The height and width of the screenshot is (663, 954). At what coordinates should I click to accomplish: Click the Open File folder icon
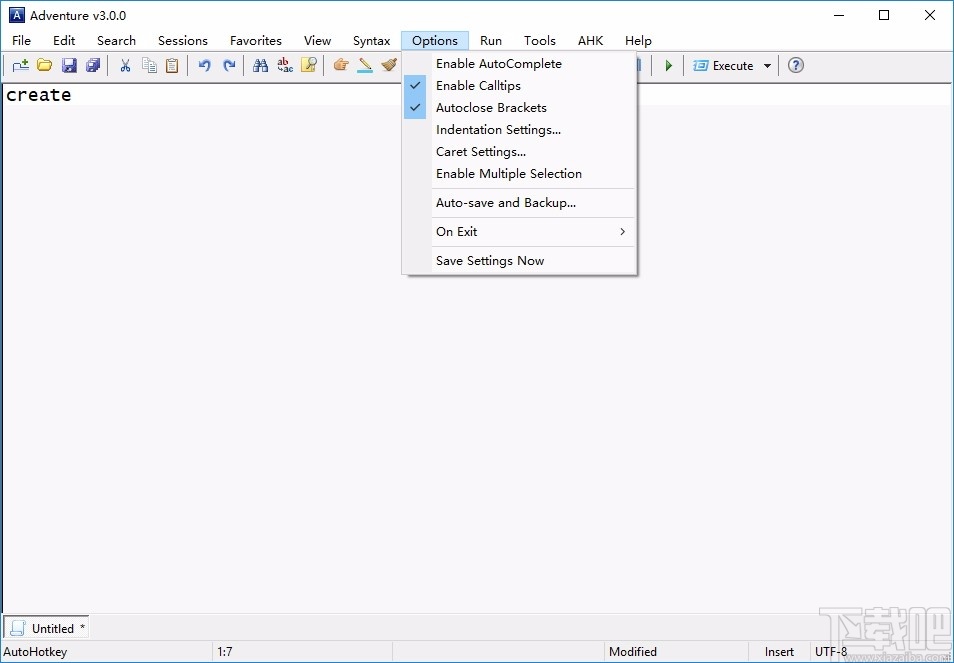[44, 65]
